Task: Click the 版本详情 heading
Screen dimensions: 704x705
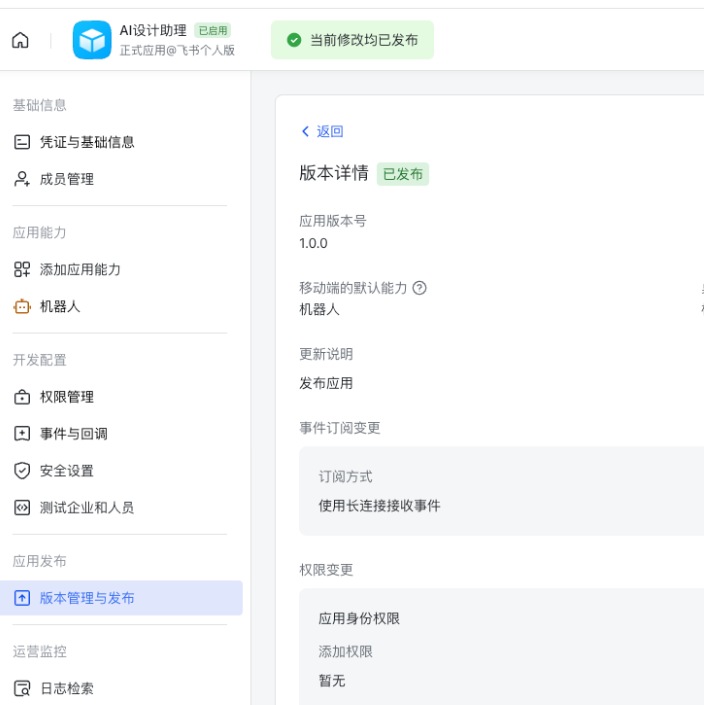Action: click(334, 173)
